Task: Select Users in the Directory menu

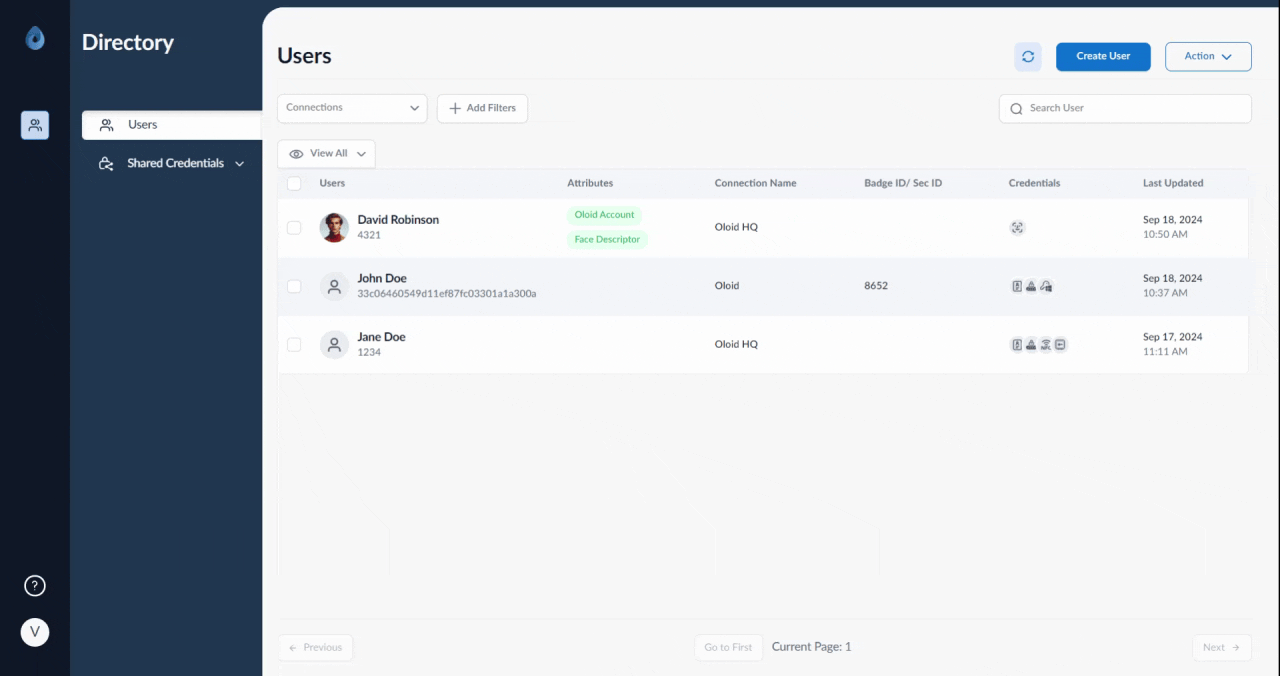Action: (172, 125)
